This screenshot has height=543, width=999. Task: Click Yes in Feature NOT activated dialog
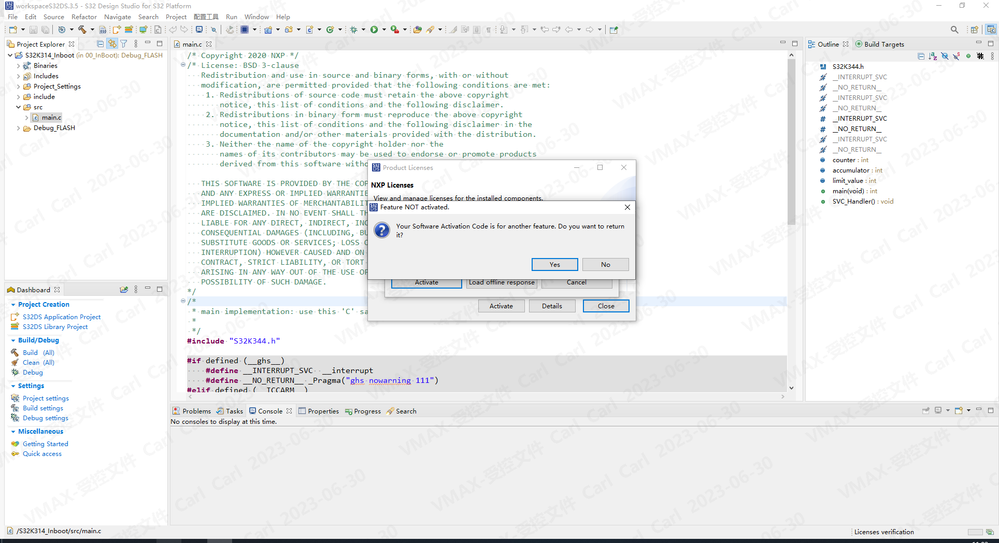point(554,264)
